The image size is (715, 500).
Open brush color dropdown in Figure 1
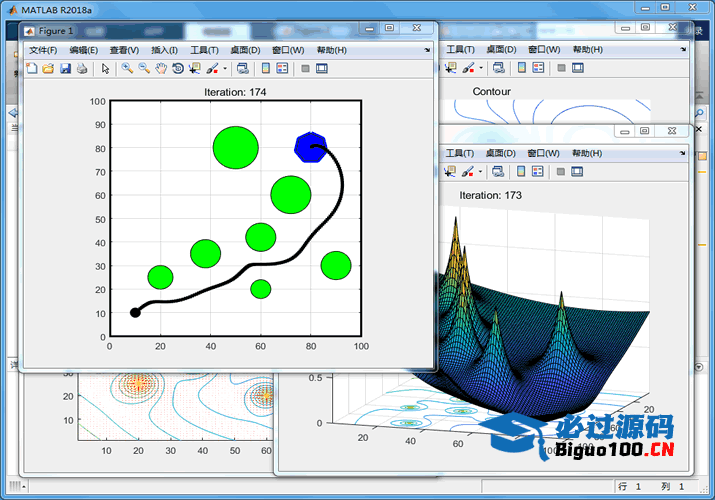(225, 69)
